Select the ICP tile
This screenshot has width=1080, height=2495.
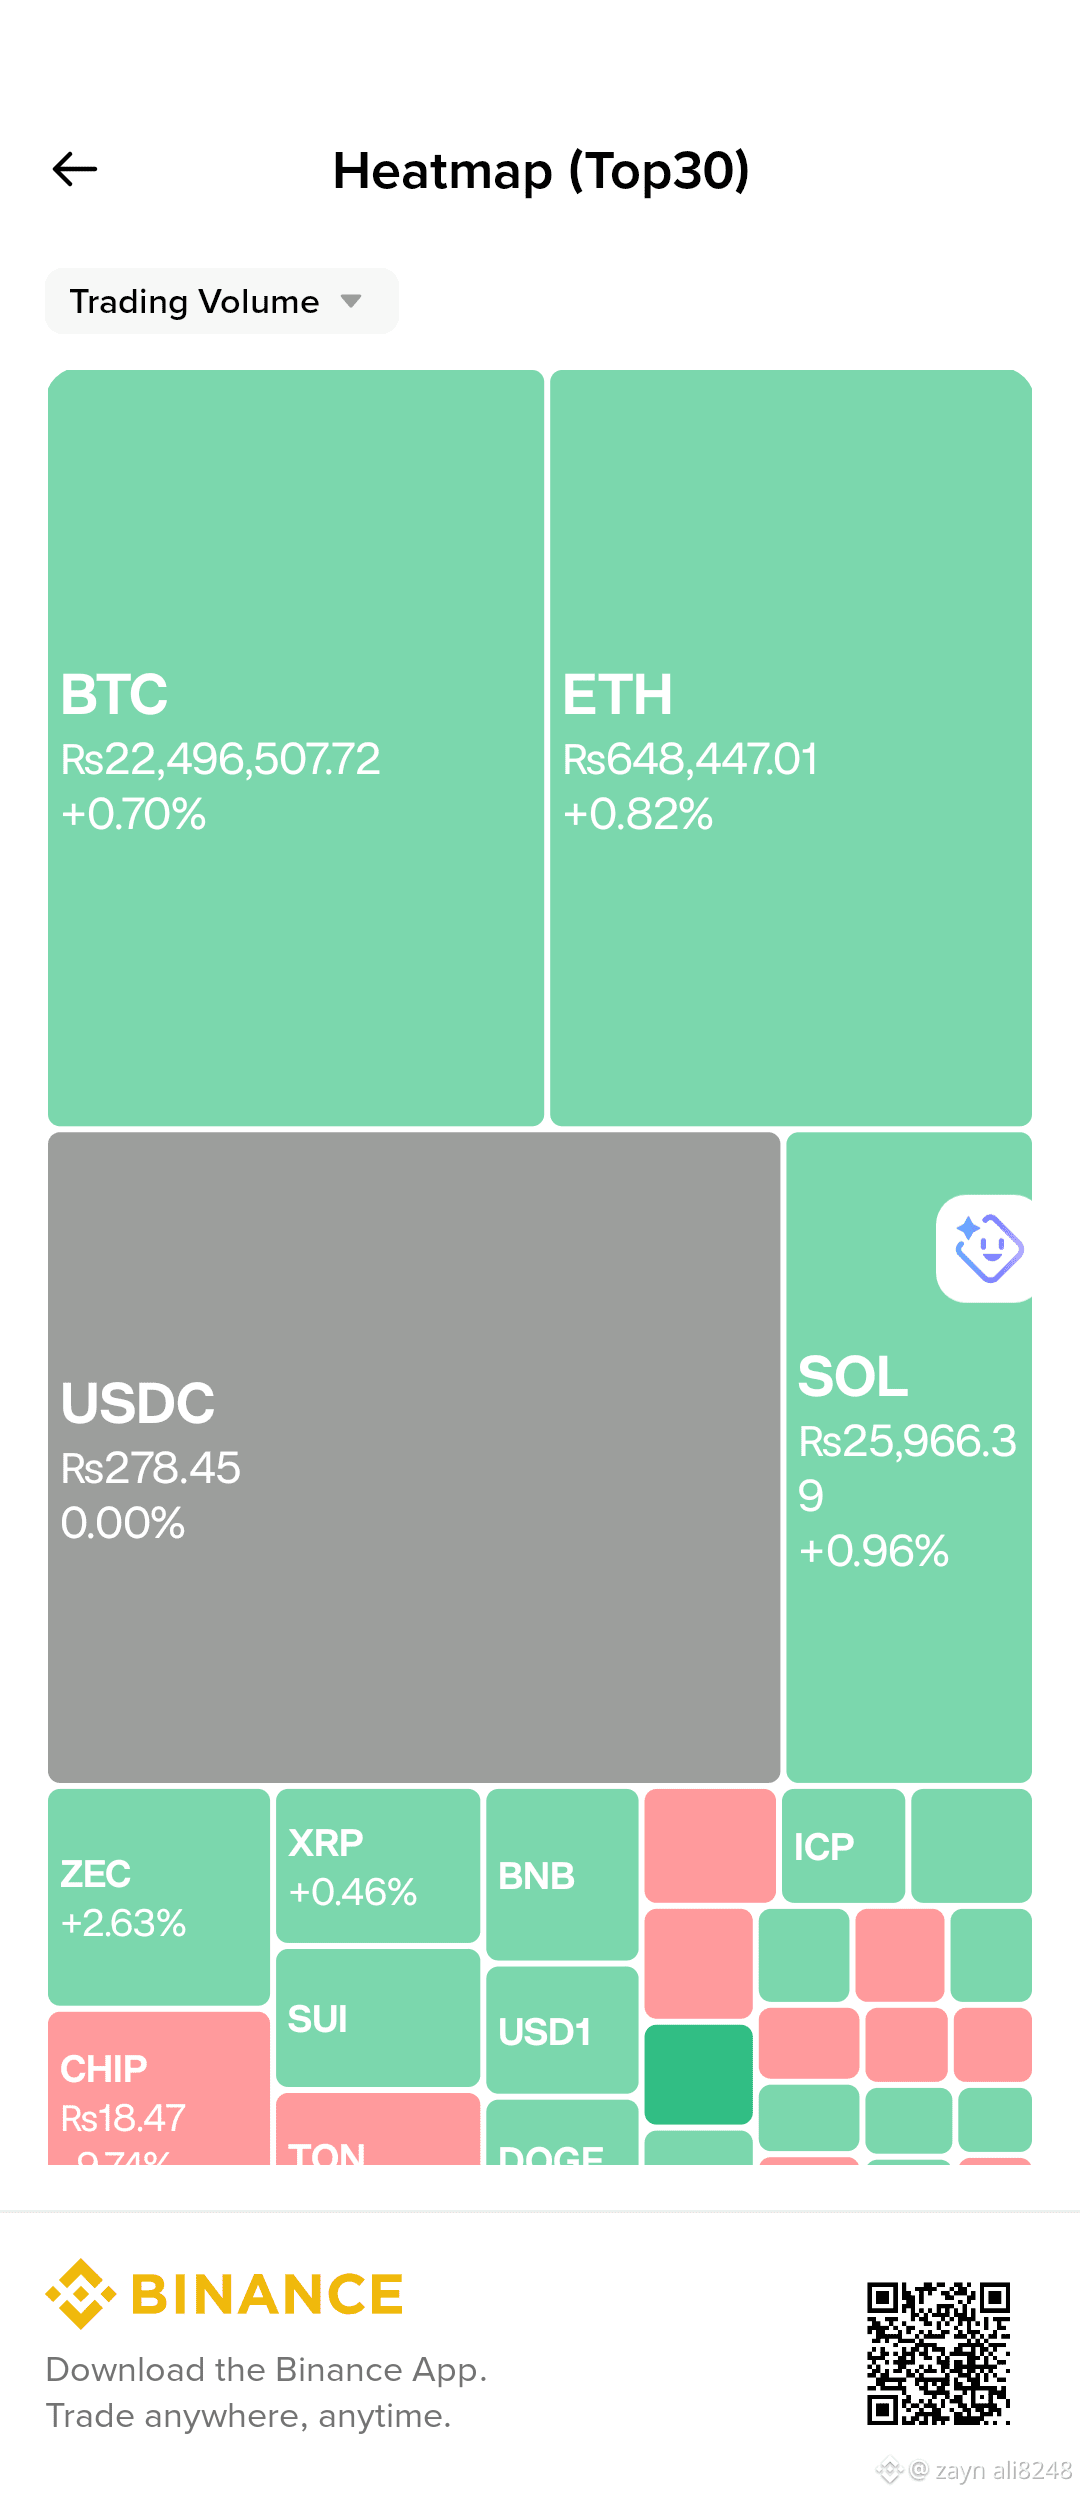843,1845
